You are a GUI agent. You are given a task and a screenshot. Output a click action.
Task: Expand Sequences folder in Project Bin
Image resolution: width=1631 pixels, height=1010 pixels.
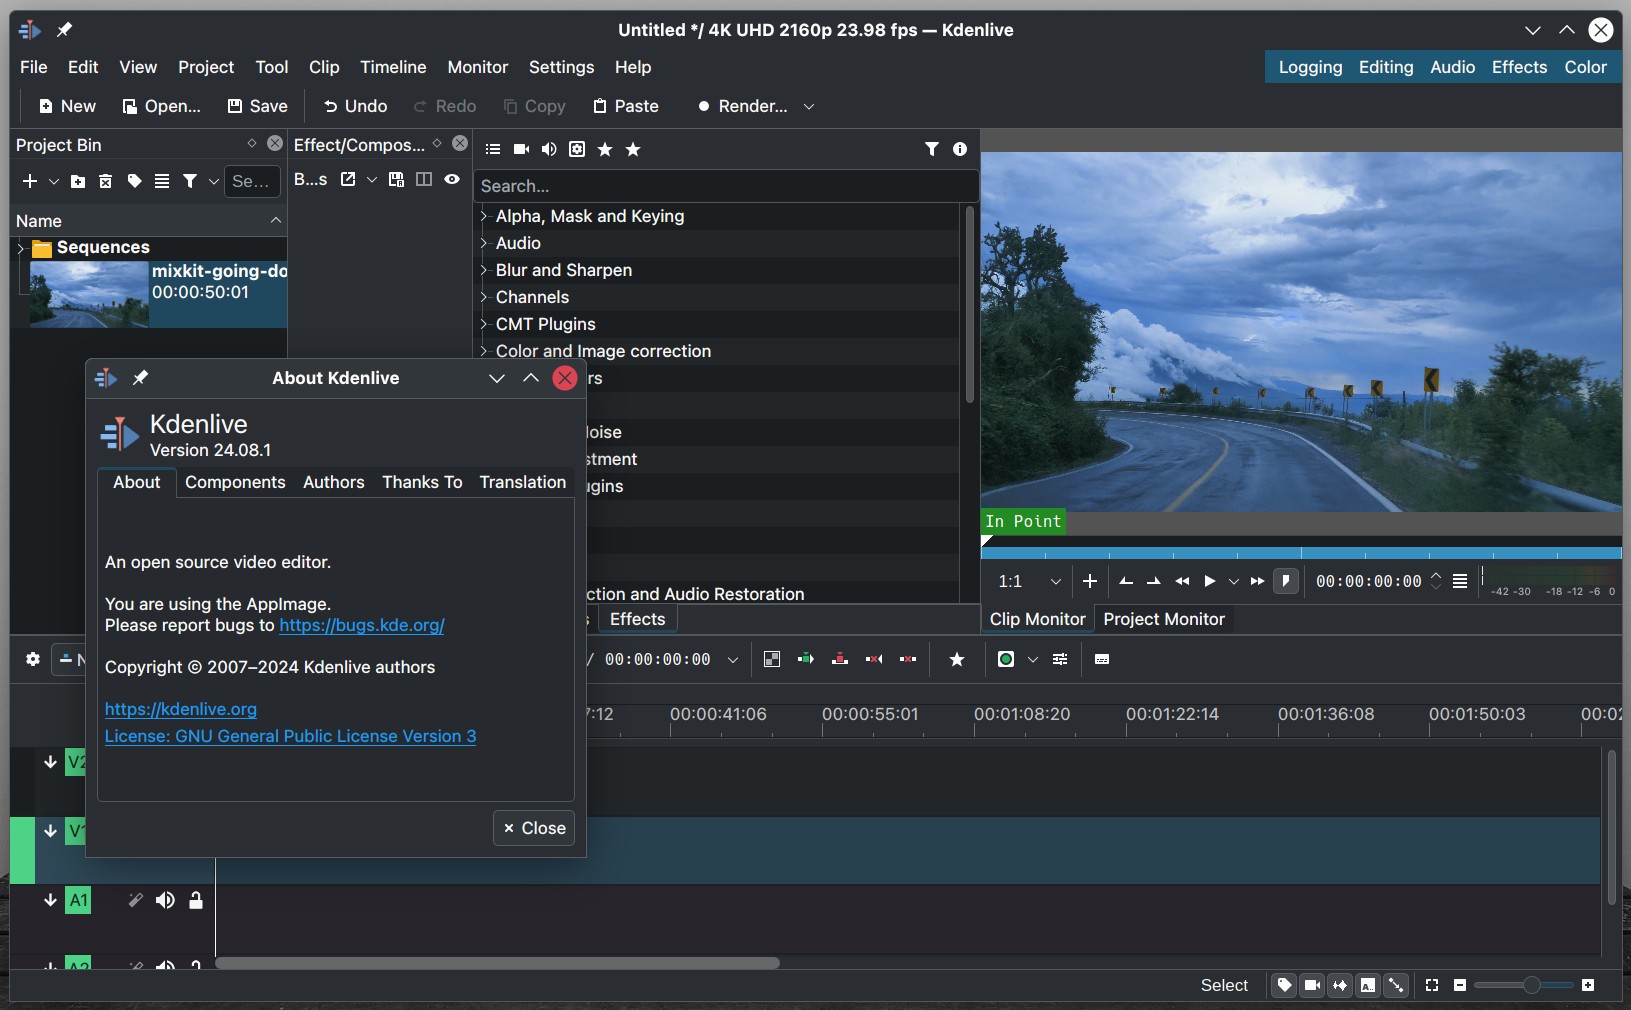click(x=21, y=248)
